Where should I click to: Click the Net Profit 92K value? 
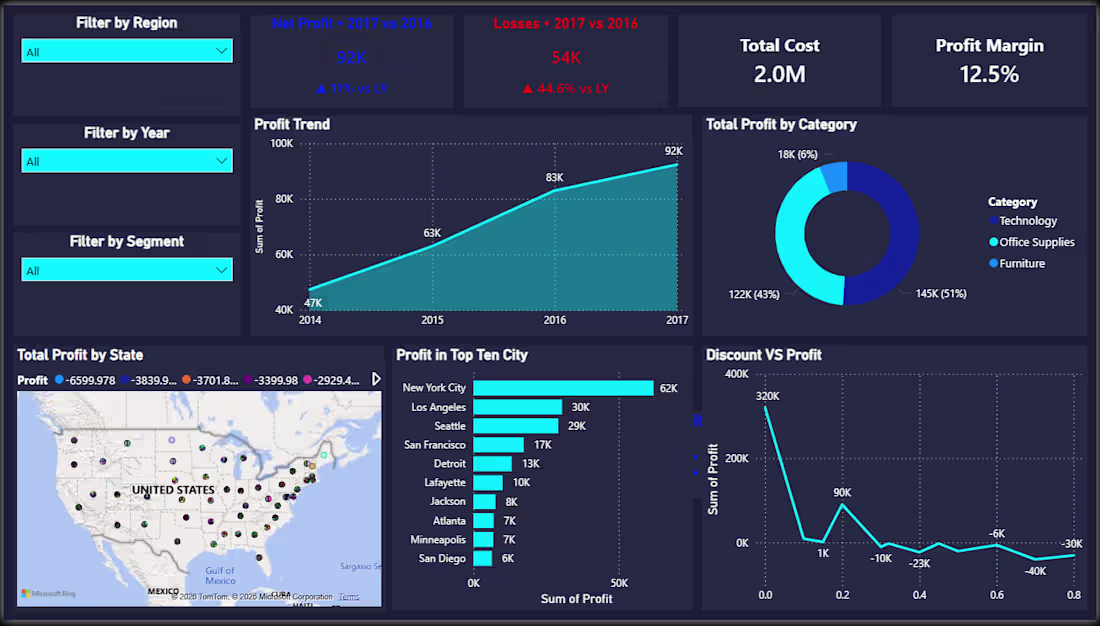tap(351, 58)
